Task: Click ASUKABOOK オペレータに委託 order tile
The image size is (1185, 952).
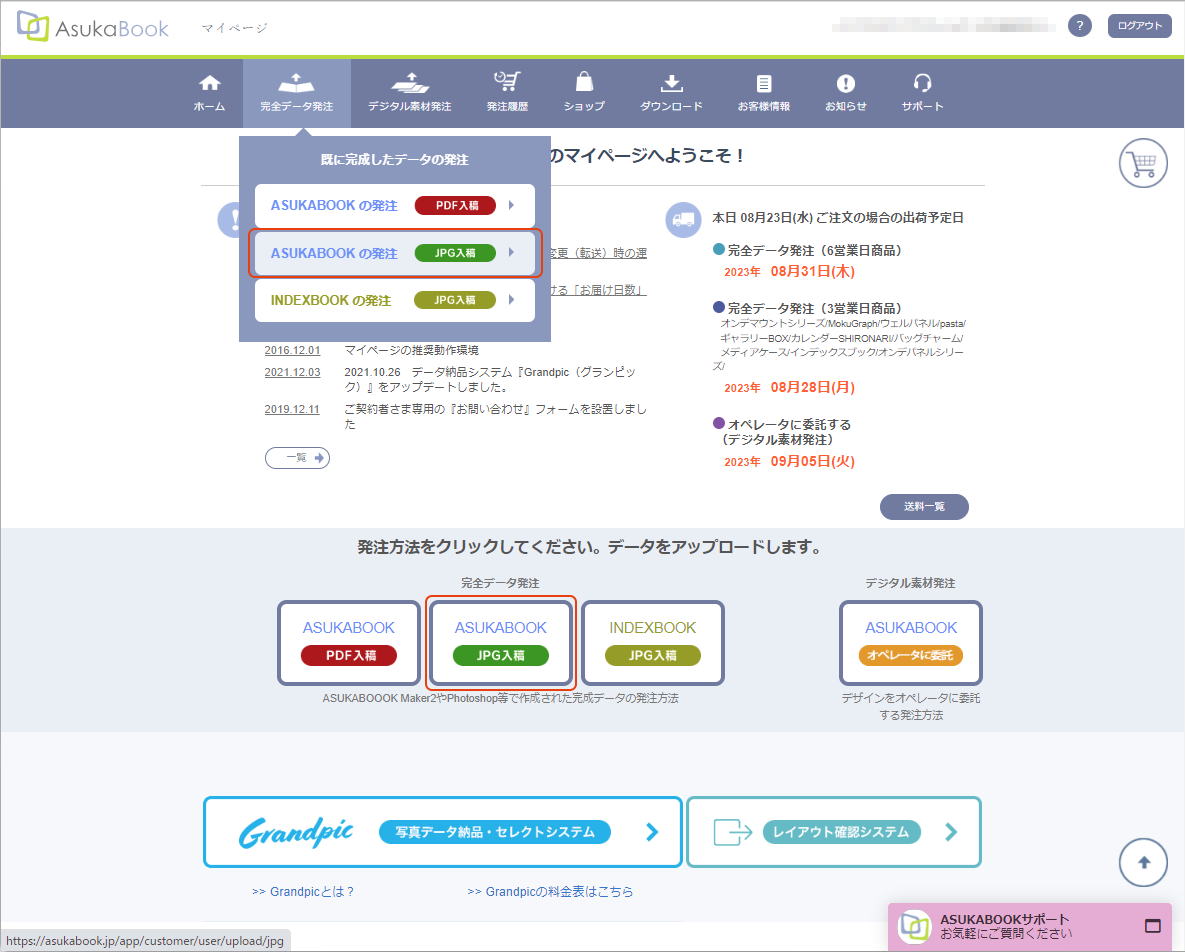Action: 911,643
